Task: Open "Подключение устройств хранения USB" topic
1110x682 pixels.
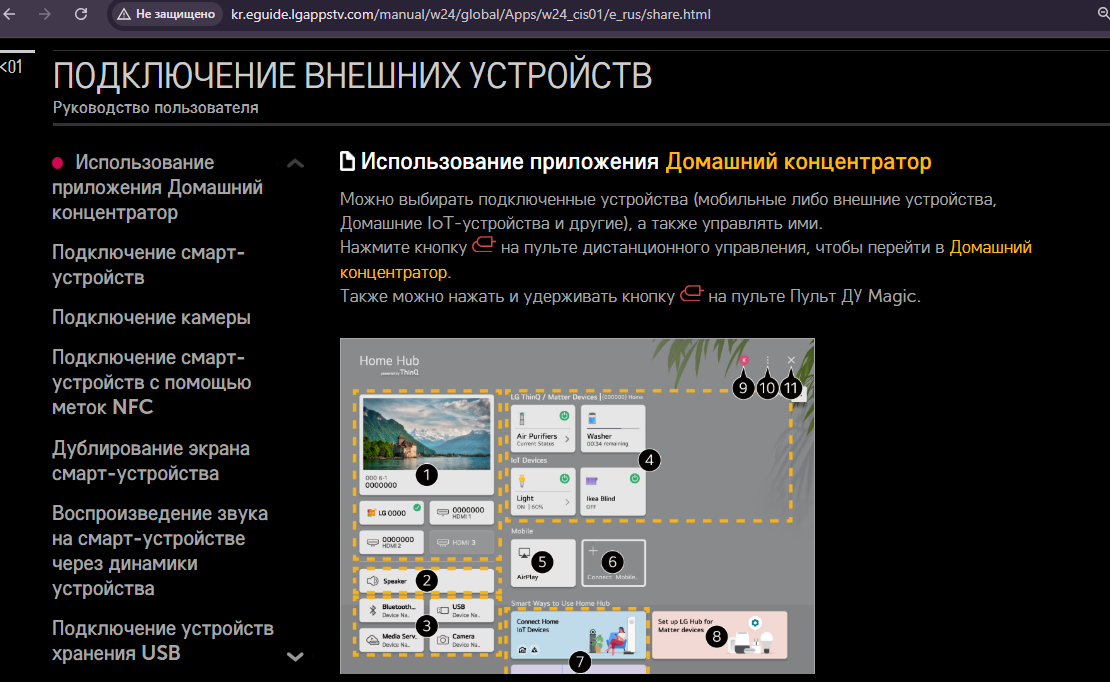Action: pyautogui.click(x=162, y=641)
